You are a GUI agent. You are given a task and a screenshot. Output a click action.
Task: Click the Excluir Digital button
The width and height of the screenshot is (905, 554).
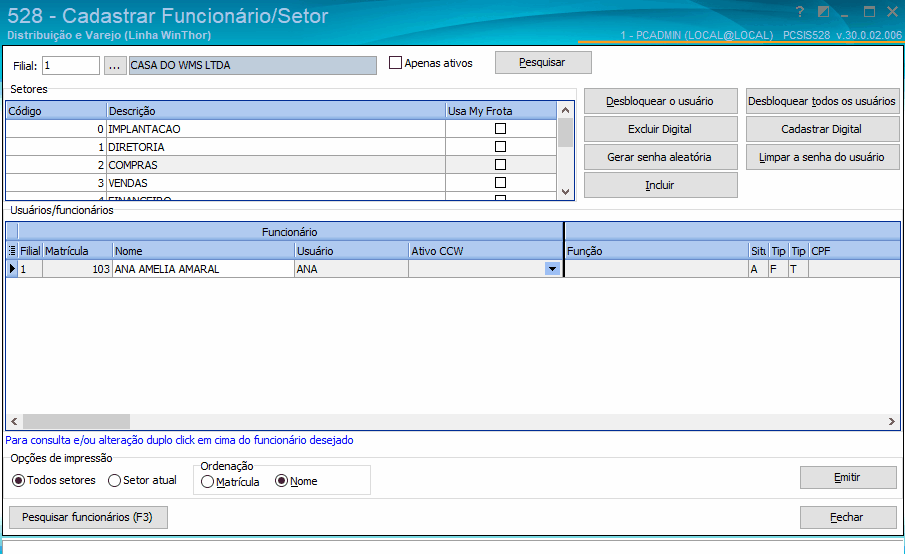click(x=660, y=129)
